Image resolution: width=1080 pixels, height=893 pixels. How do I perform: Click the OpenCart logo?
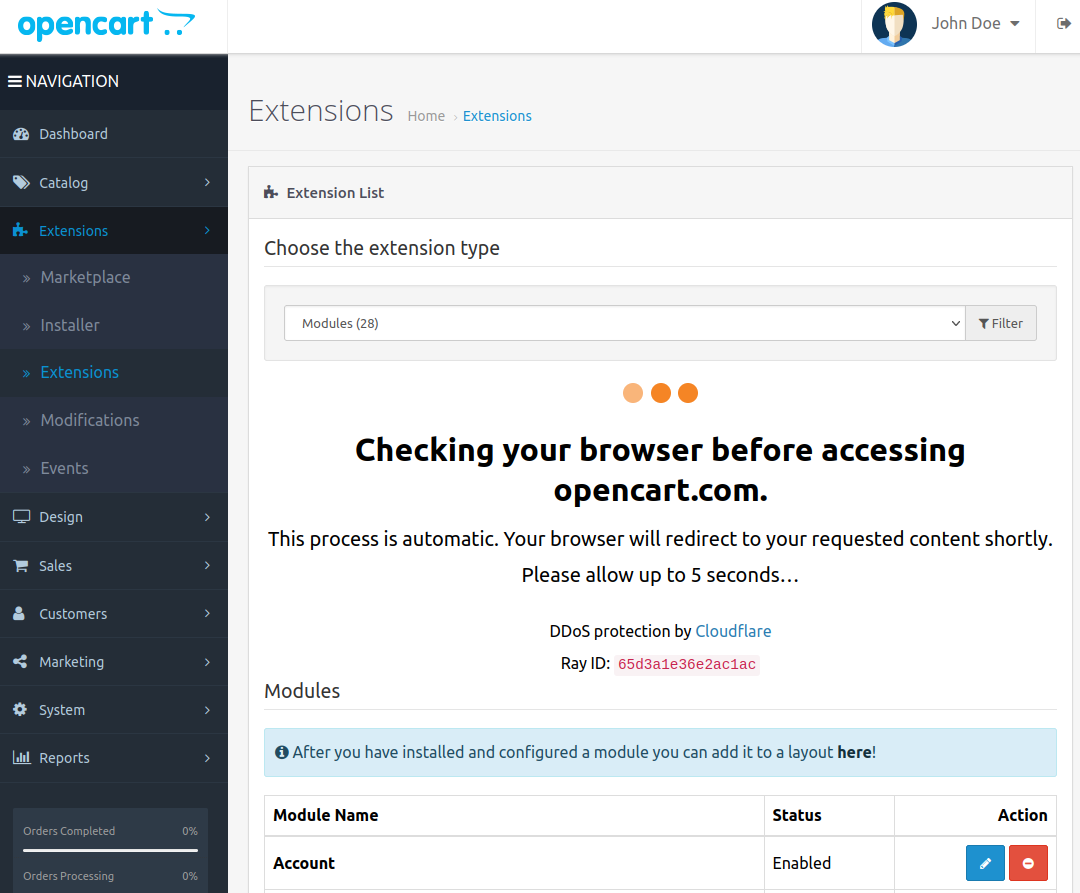coord(106,25)
